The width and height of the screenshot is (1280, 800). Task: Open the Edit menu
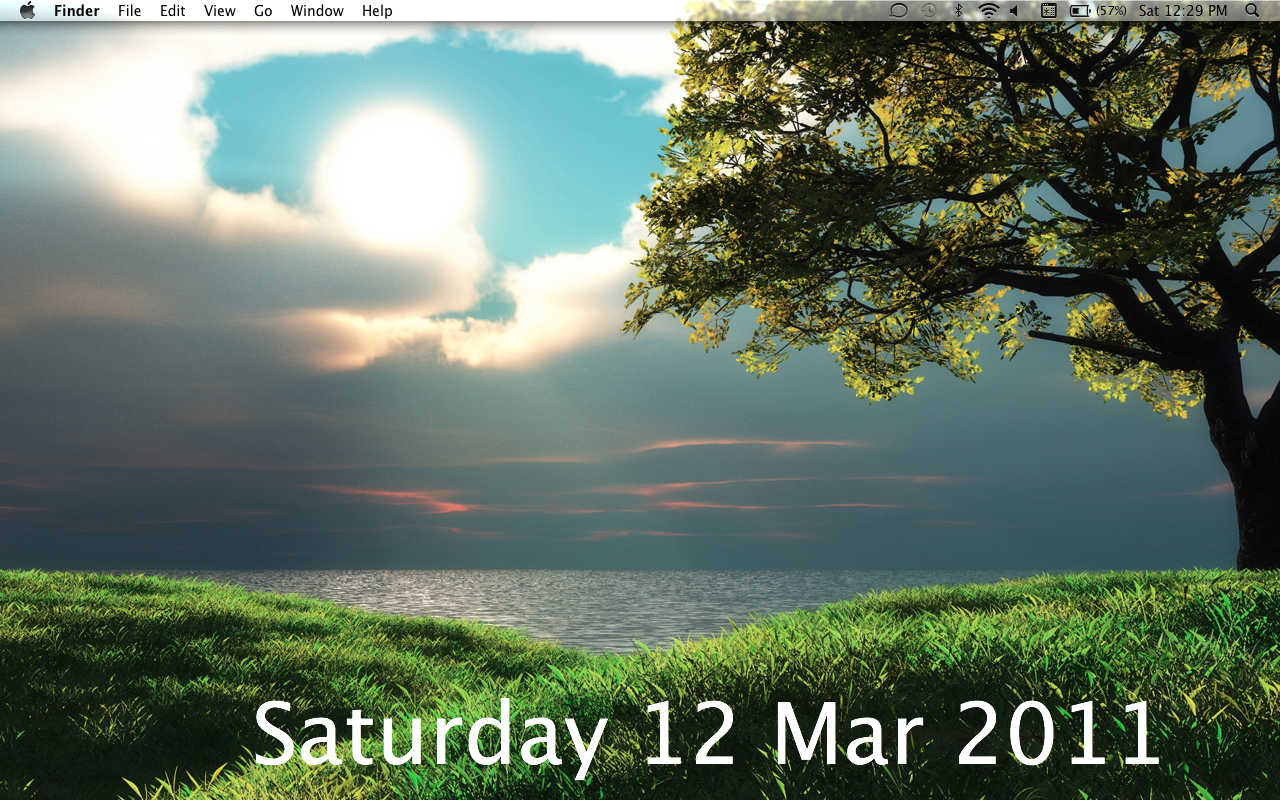(173, 11)
